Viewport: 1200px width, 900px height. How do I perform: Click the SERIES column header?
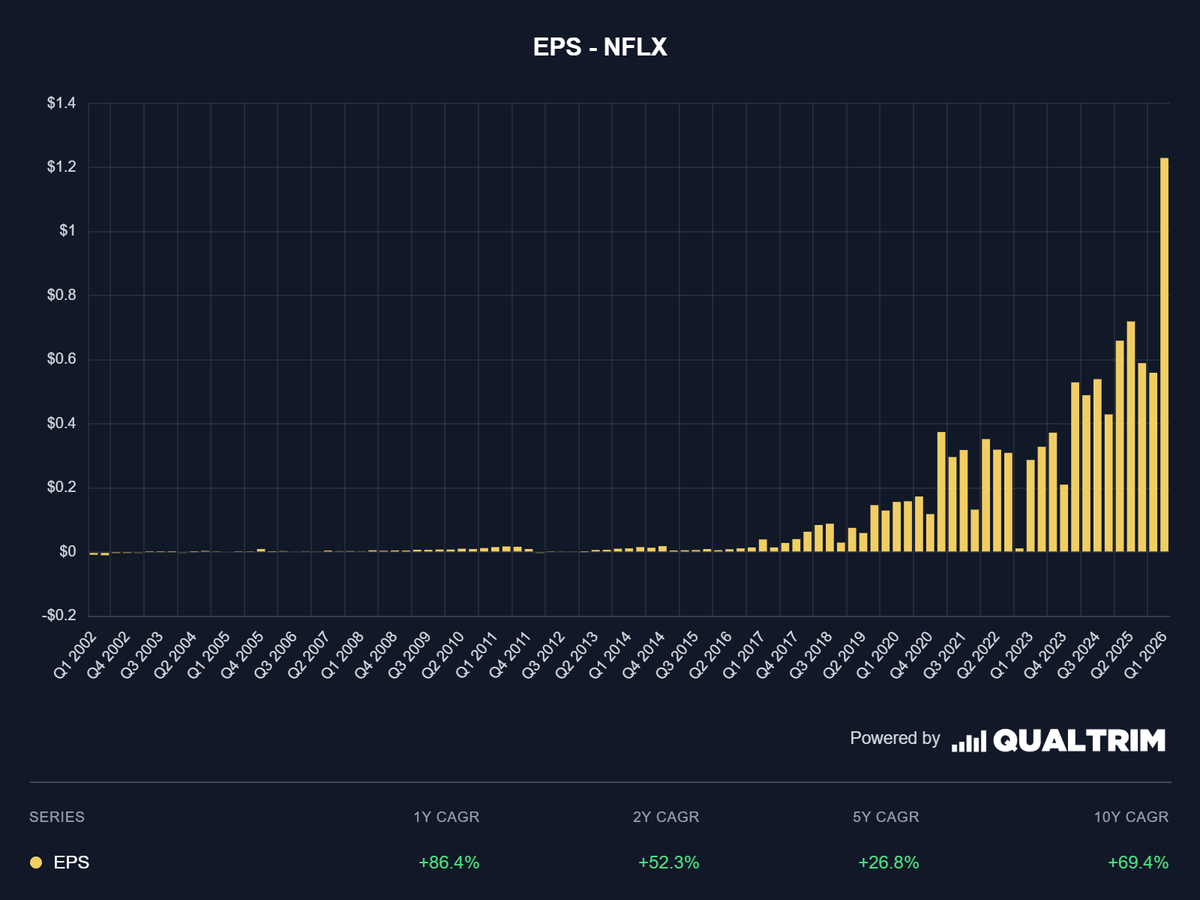pos(57,817)
